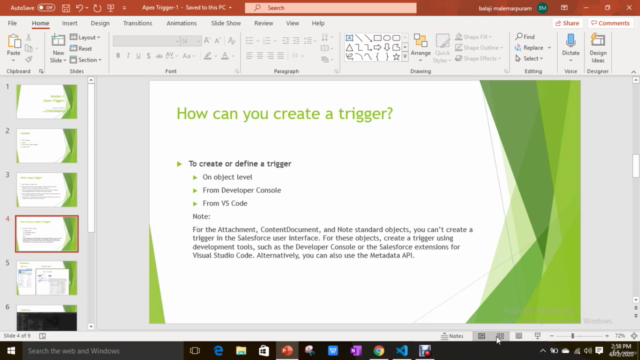The width and height of the screenshot is (640, 360).
Task: Click the Find button
Action: click(x=525, y=37)
